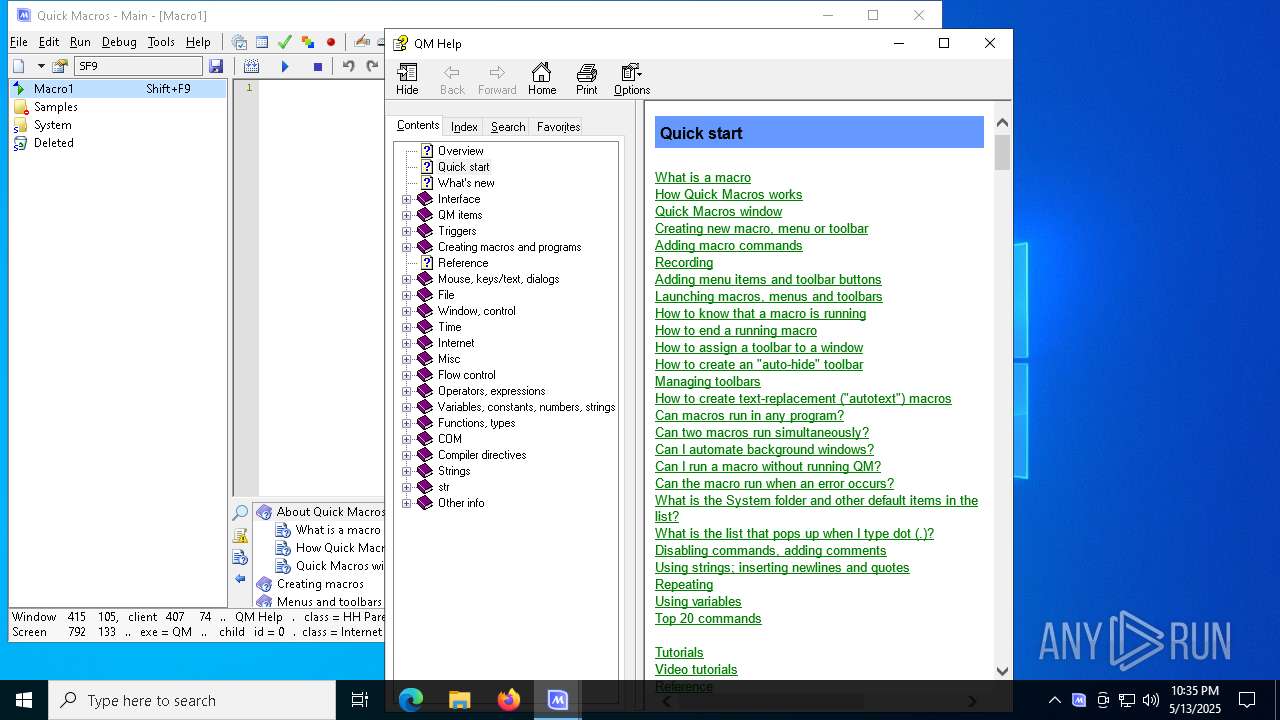1280x720 pixels.
Task: Click the blank page New item icon
Action: pyautogui.click(x=18, y=66)
